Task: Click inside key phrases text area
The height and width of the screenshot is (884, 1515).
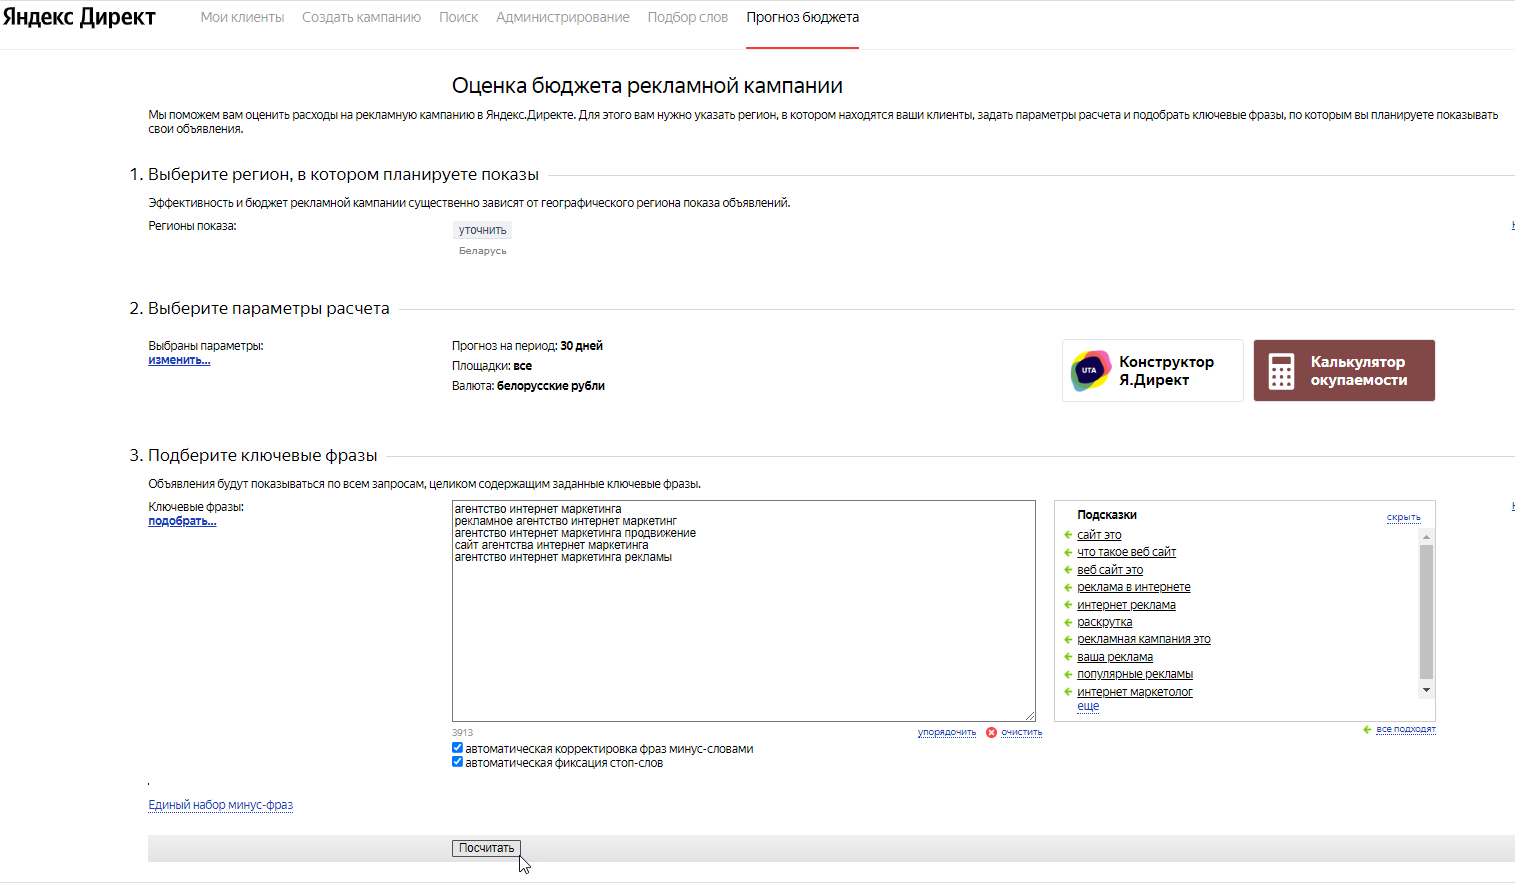Action: [x=743, y=611]
